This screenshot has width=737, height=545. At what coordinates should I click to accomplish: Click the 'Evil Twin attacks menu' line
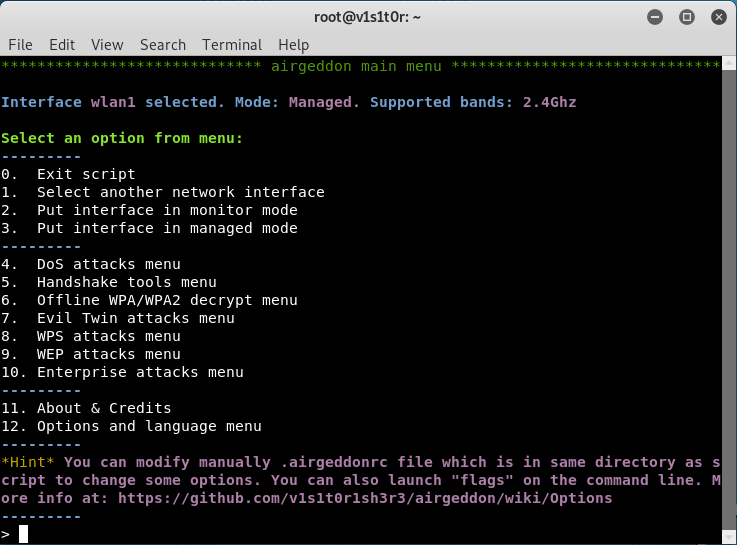coord(135,318)
